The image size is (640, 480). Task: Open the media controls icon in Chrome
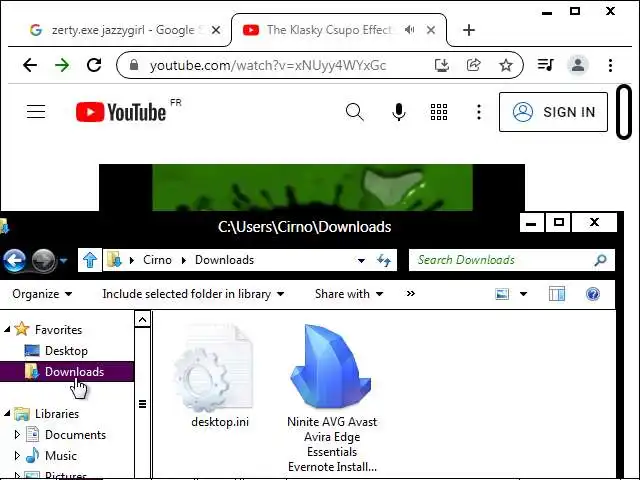(545, 65)
